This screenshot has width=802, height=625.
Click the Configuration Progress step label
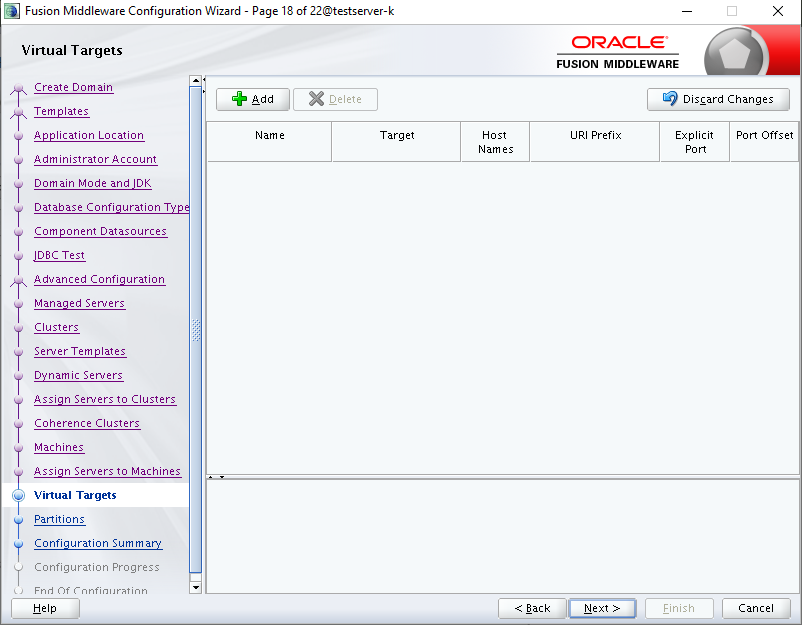tap(97, 568)
